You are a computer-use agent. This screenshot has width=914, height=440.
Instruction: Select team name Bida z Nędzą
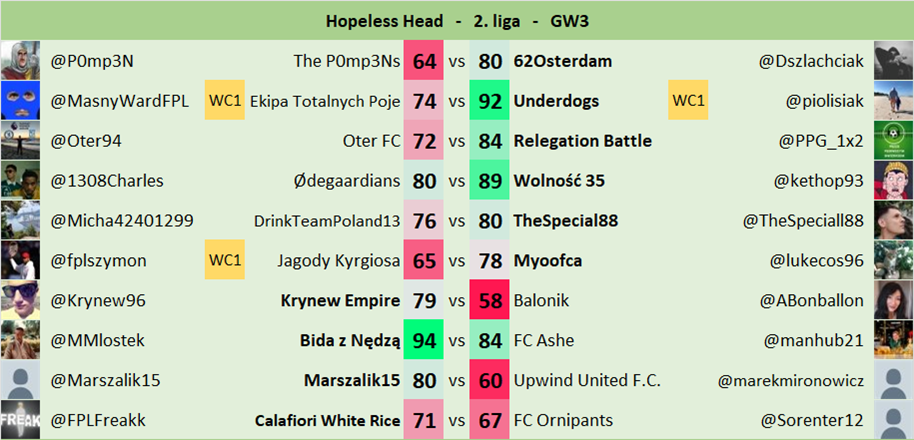[x=350, y=341]
